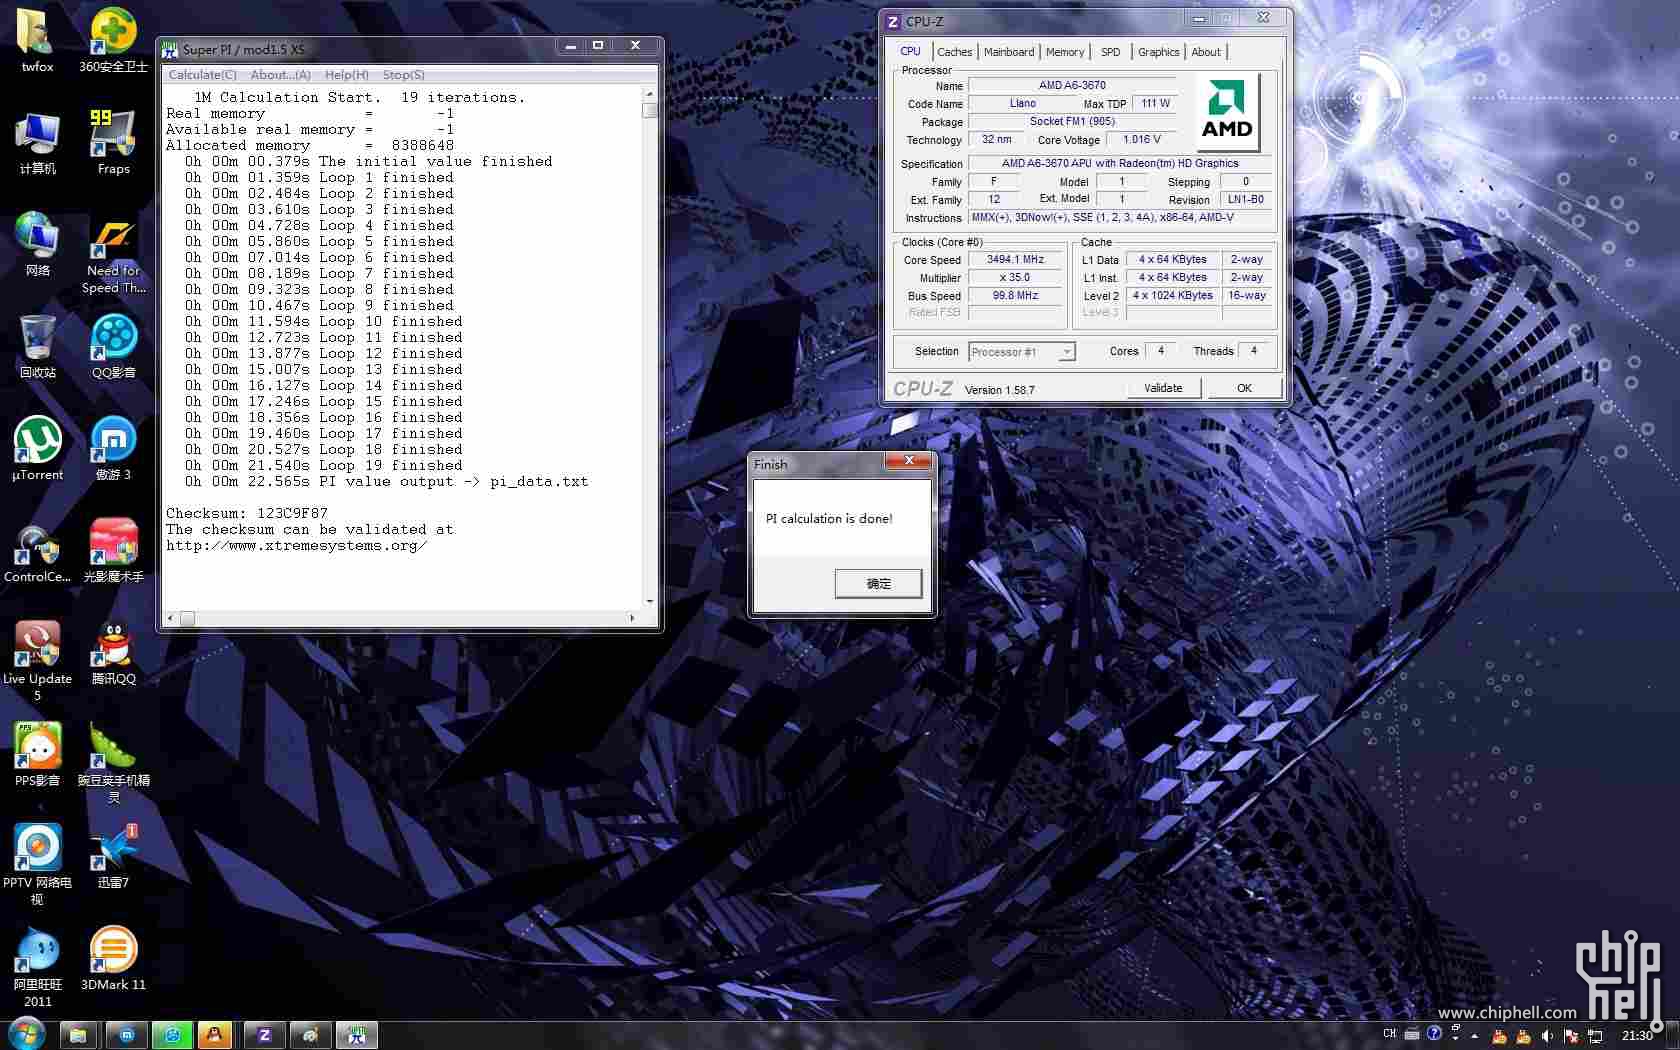Launch µTorrent from the desktop
The image size is (1680, 1050).
tap(37, 449)
